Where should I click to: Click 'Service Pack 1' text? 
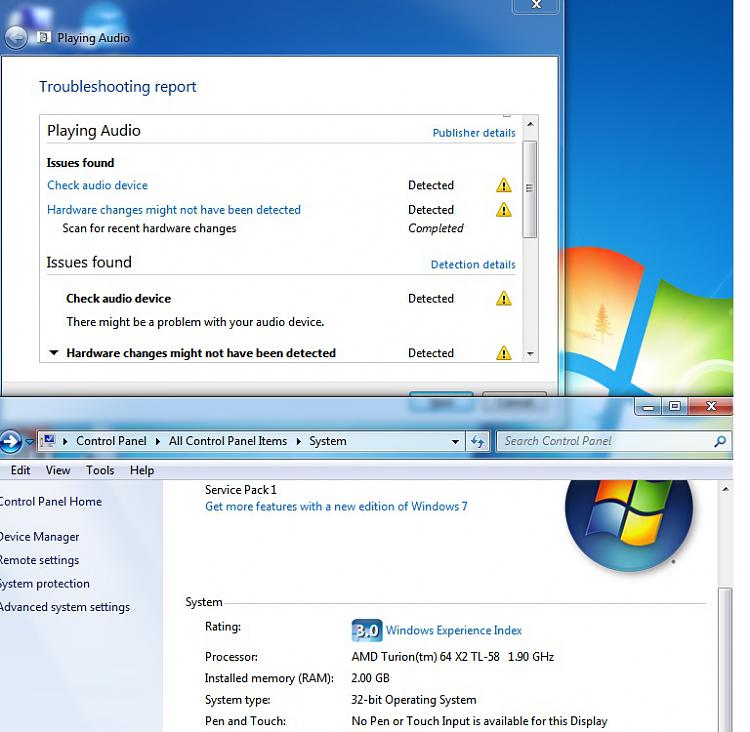[241, 489]
